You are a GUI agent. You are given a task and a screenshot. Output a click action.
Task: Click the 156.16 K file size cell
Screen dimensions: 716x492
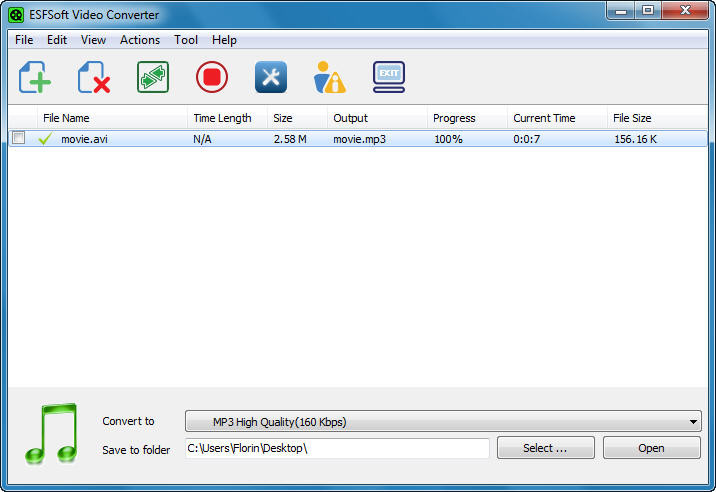(x=636, y=139)
